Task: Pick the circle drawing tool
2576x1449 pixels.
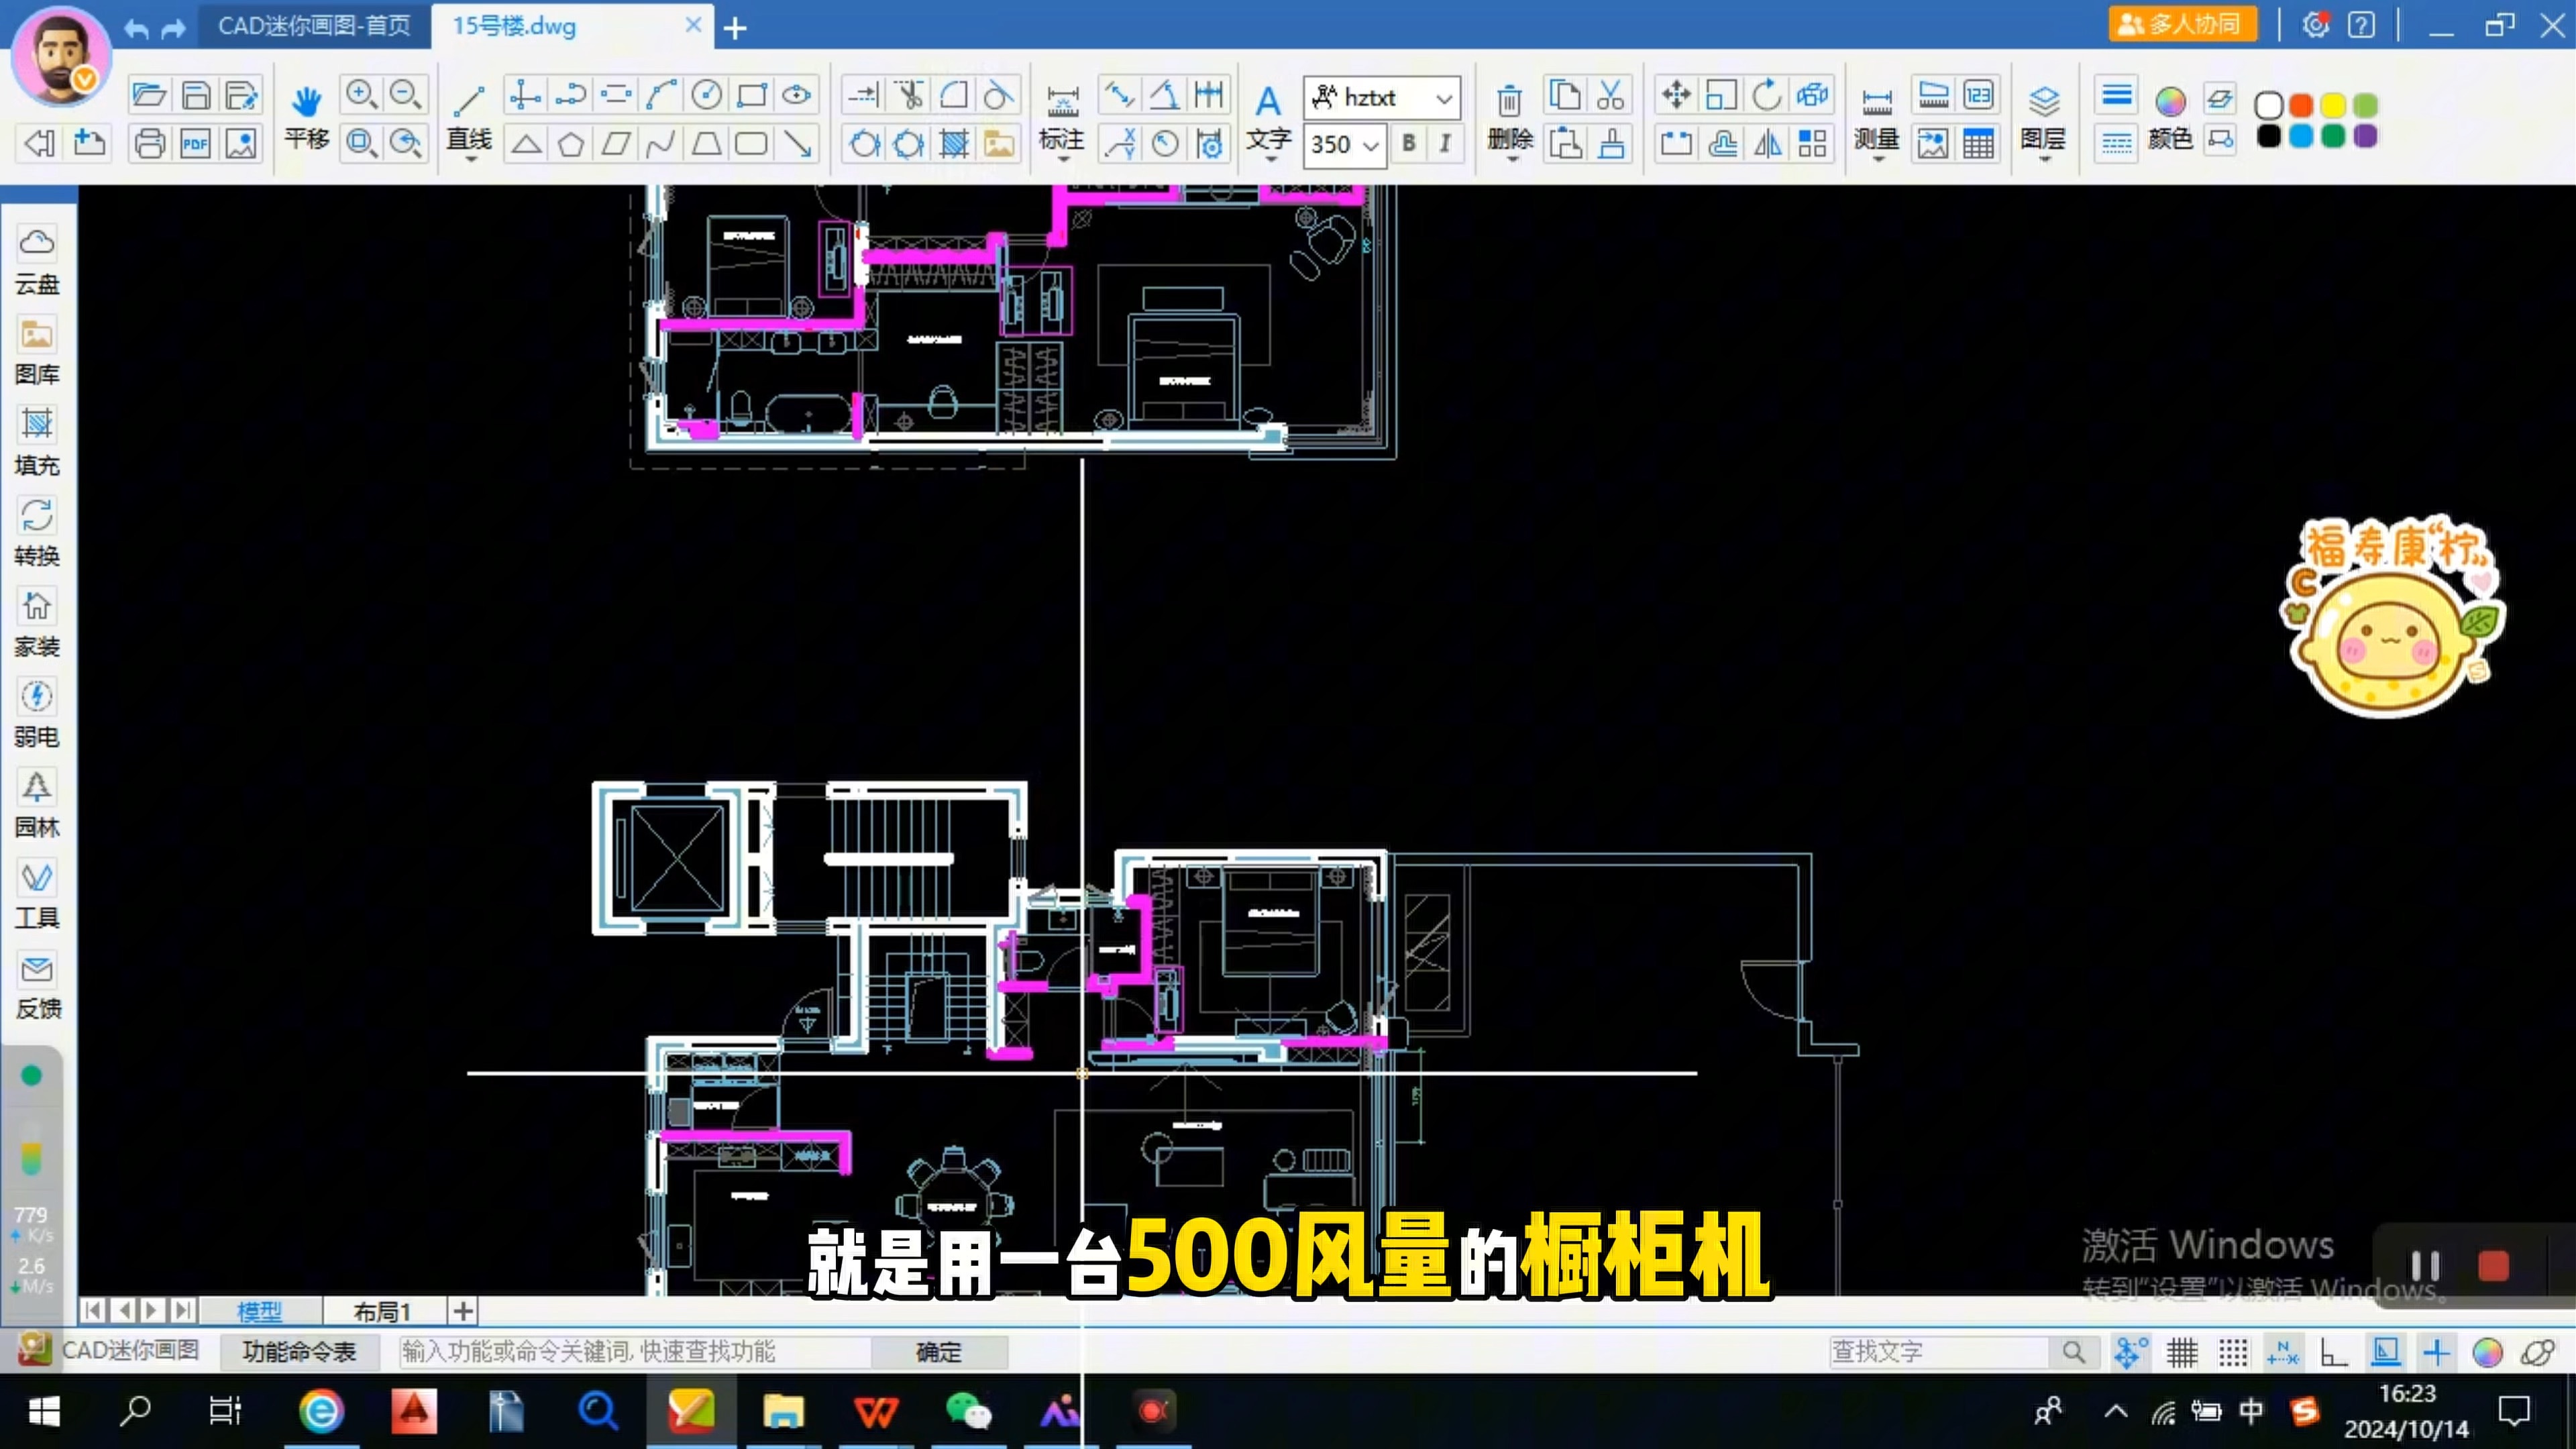Action: point(706,95)
